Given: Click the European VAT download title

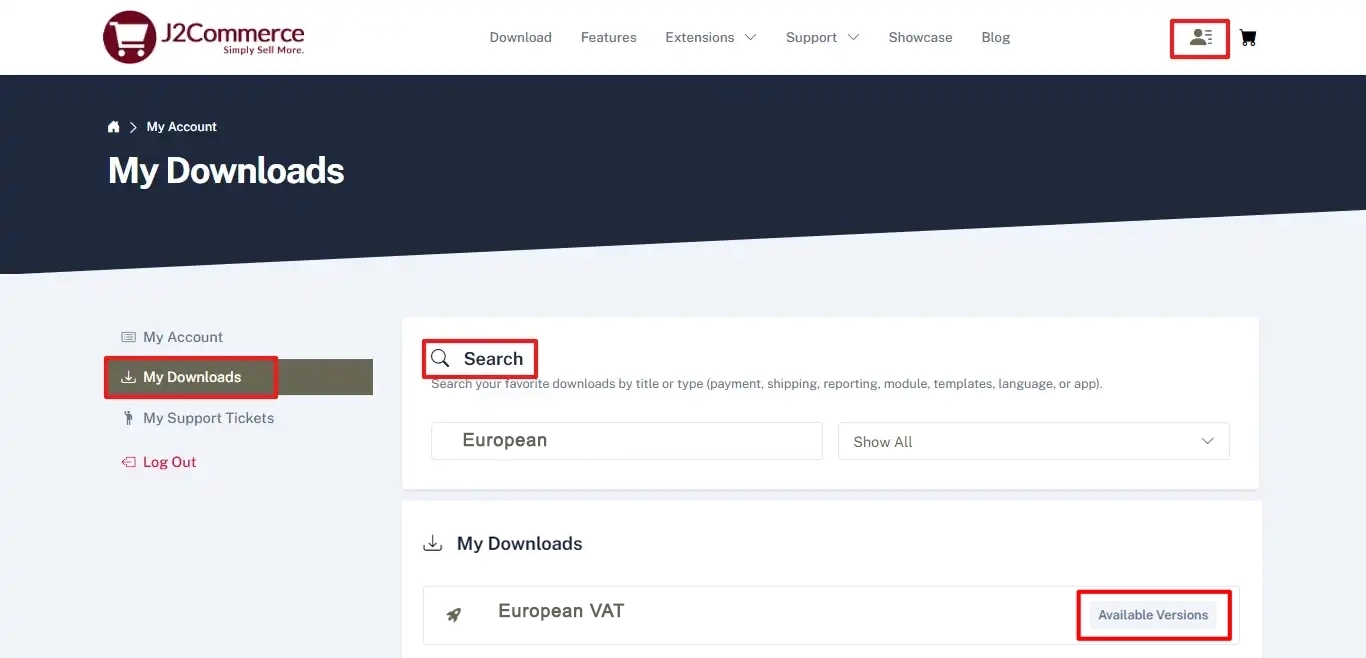Looking at the screenshot, I should click(561, 611).
